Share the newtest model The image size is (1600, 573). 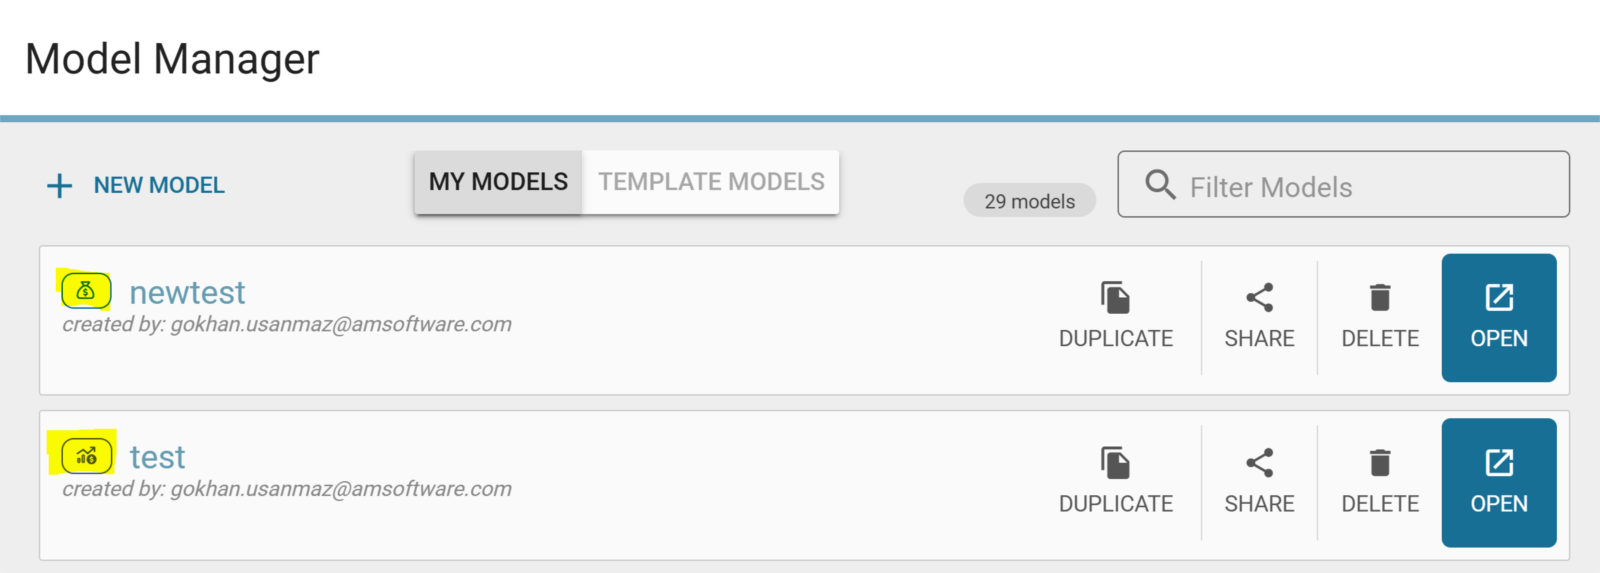pyautogui.click(x=1259, y=316)
